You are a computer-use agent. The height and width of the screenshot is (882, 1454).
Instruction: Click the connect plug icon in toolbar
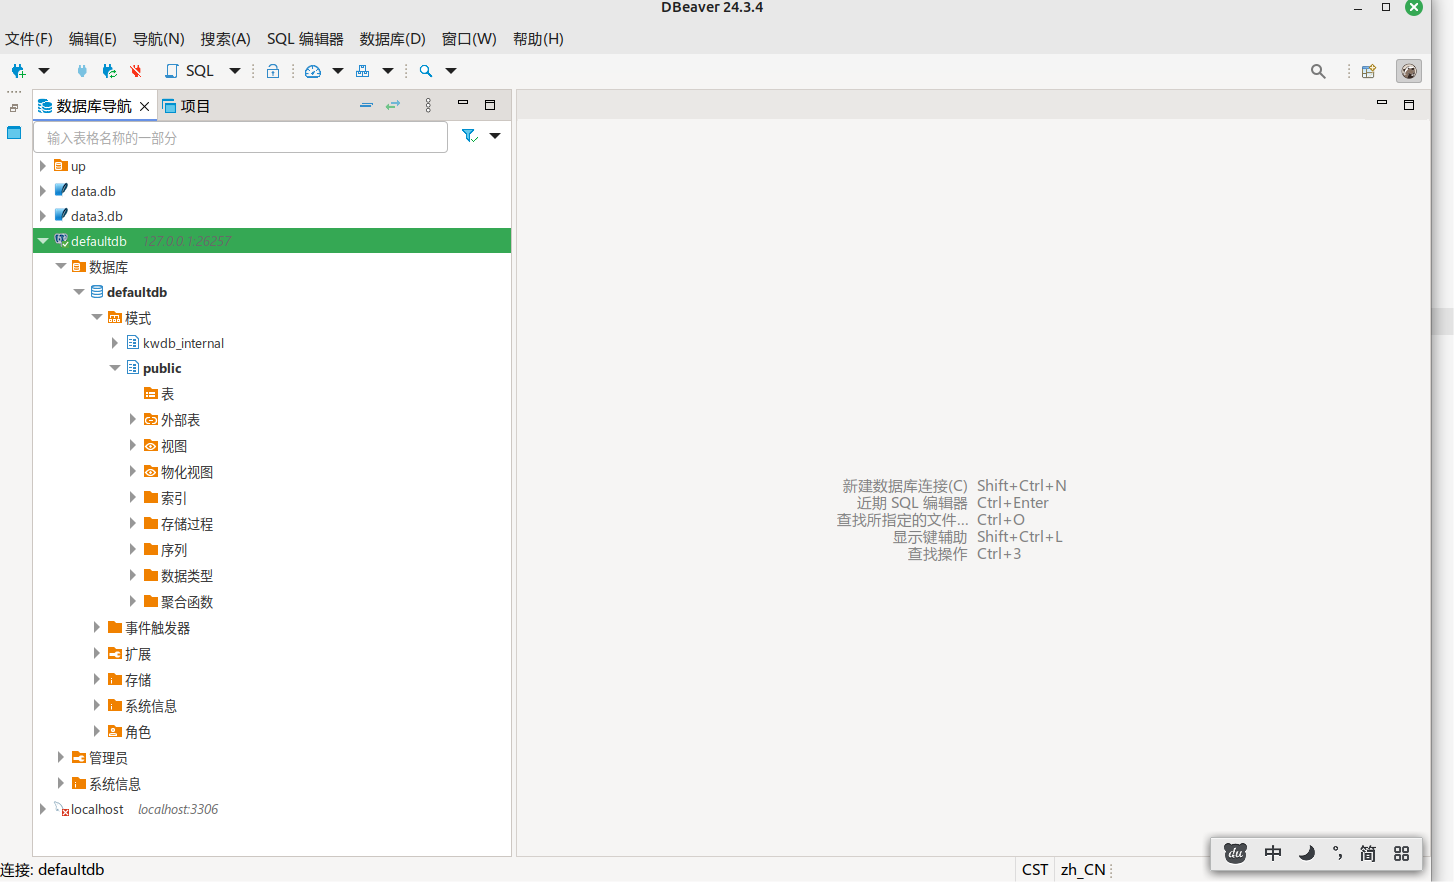point(82,71)
